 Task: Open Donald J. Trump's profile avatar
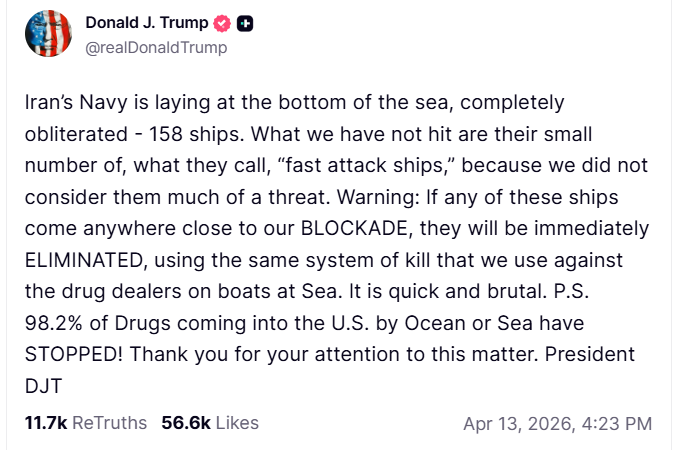click(x=49, y=35)
